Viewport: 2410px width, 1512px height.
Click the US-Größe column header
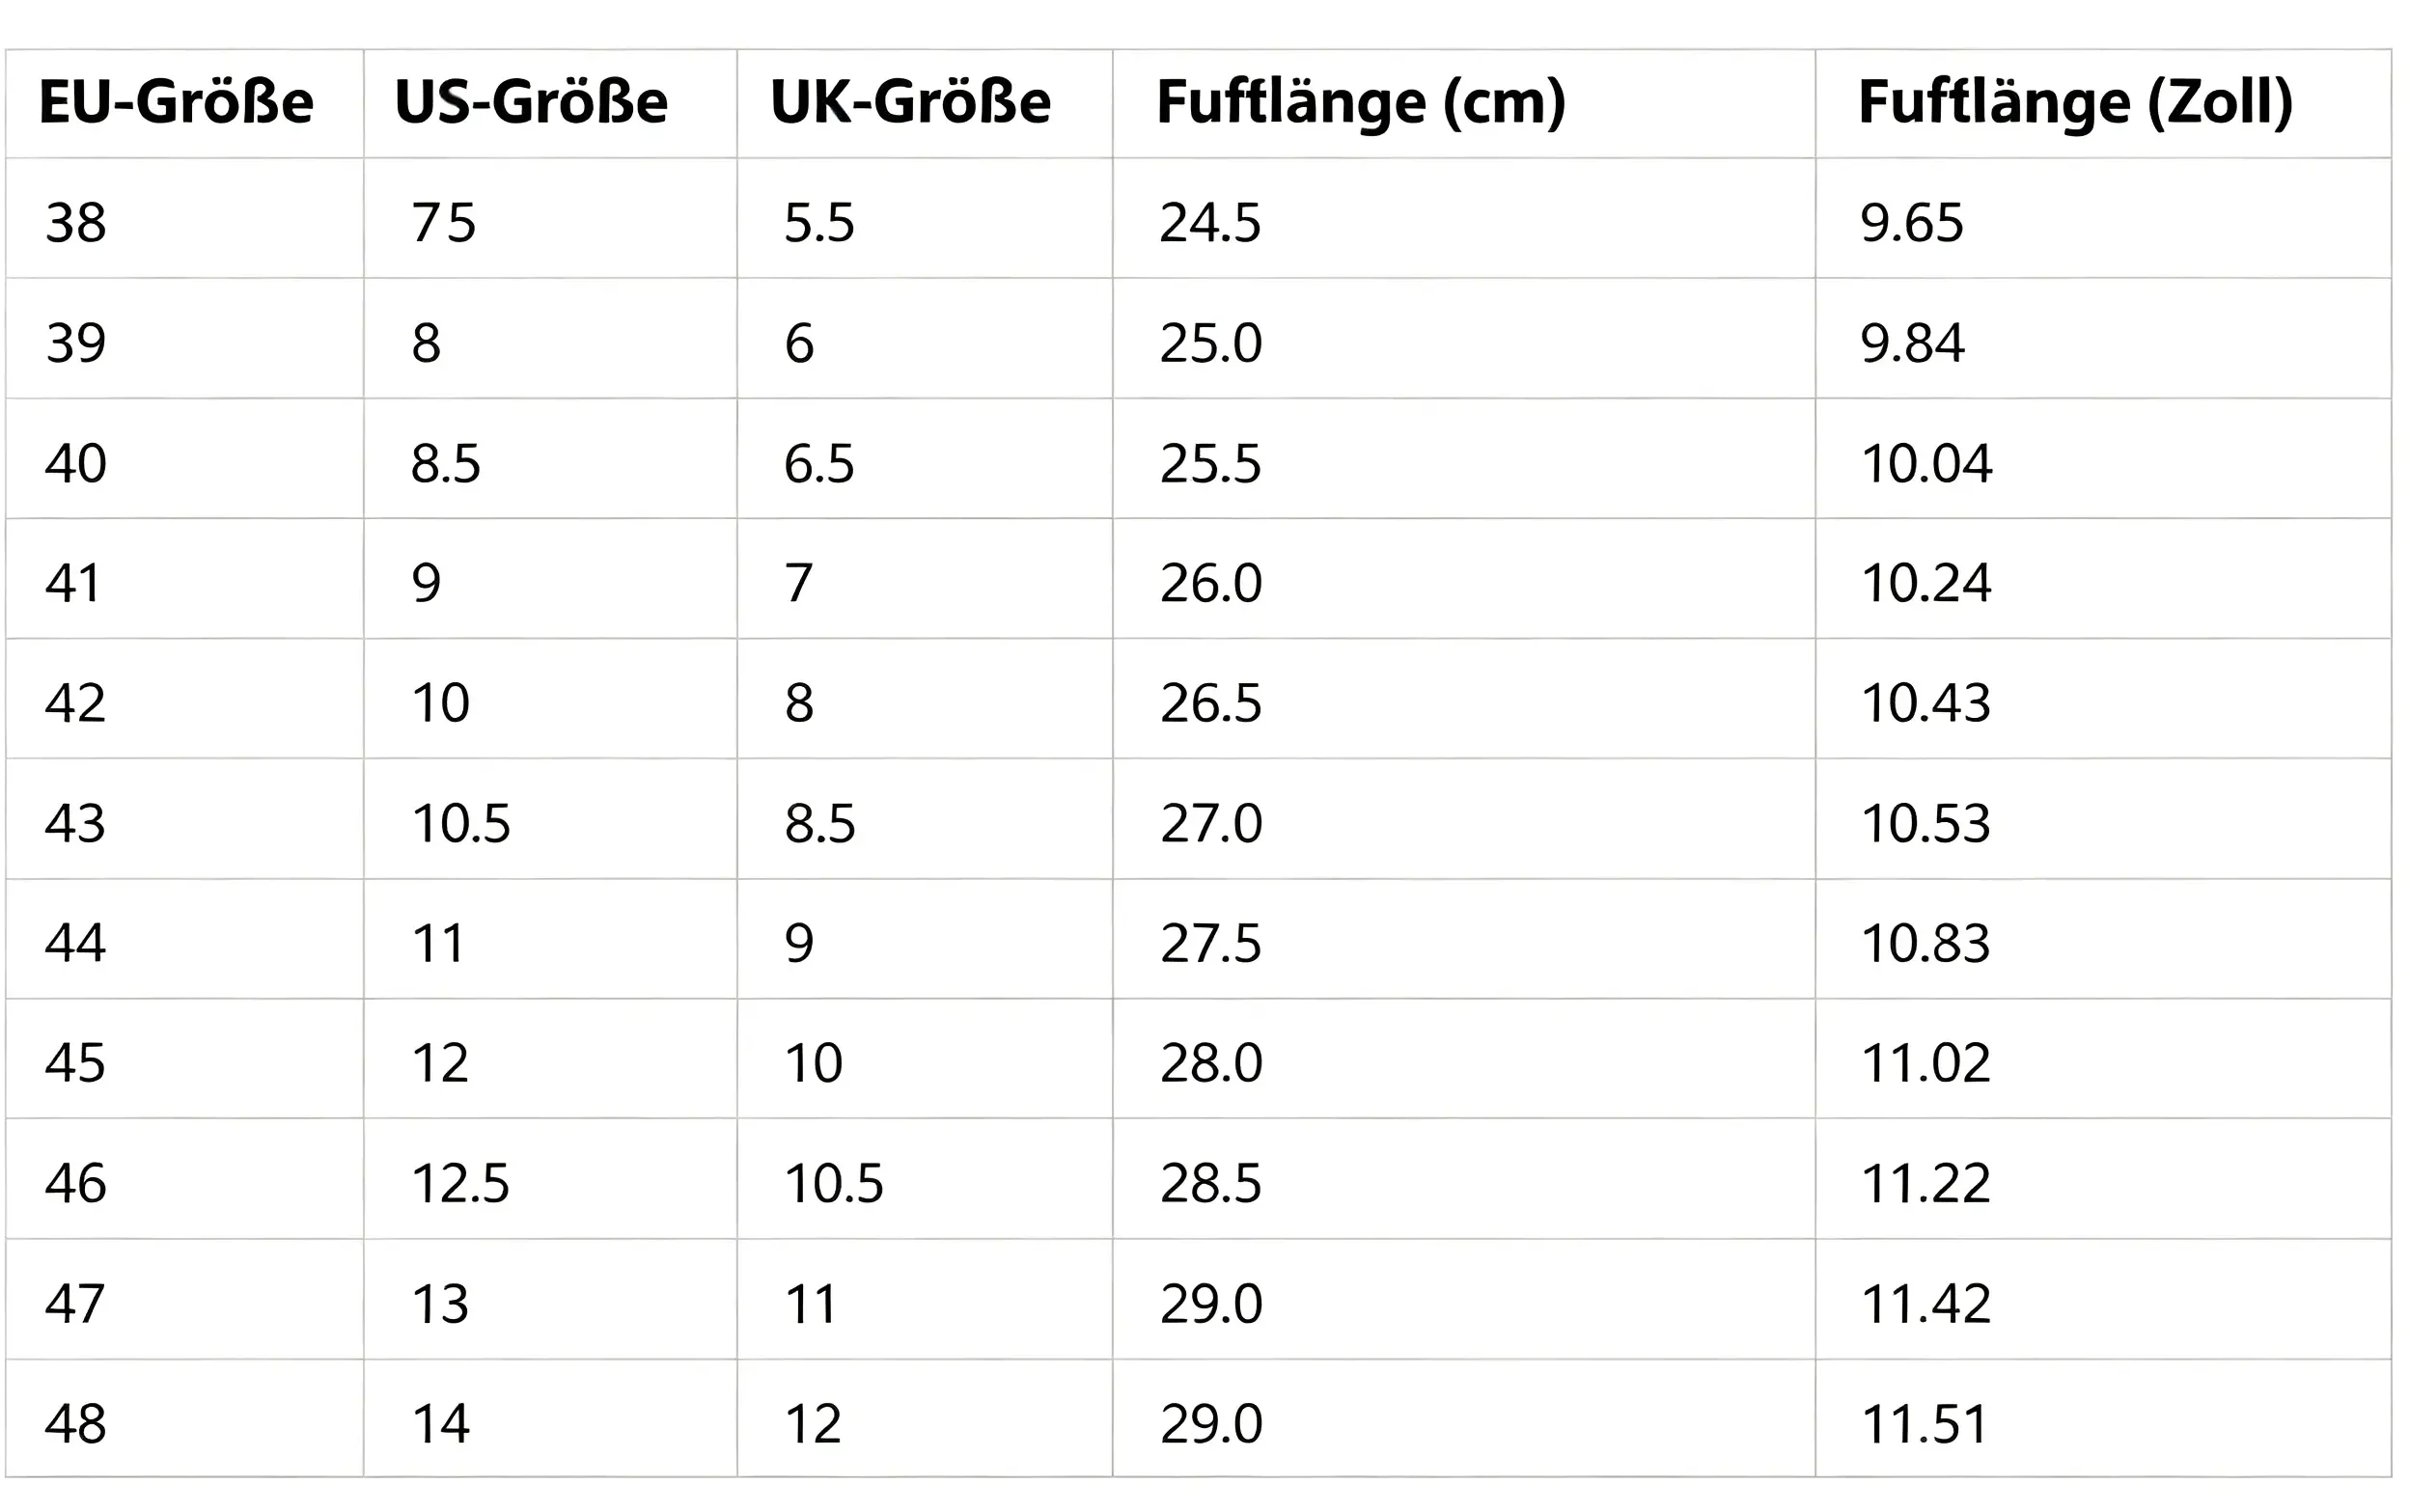pos(551,104)
